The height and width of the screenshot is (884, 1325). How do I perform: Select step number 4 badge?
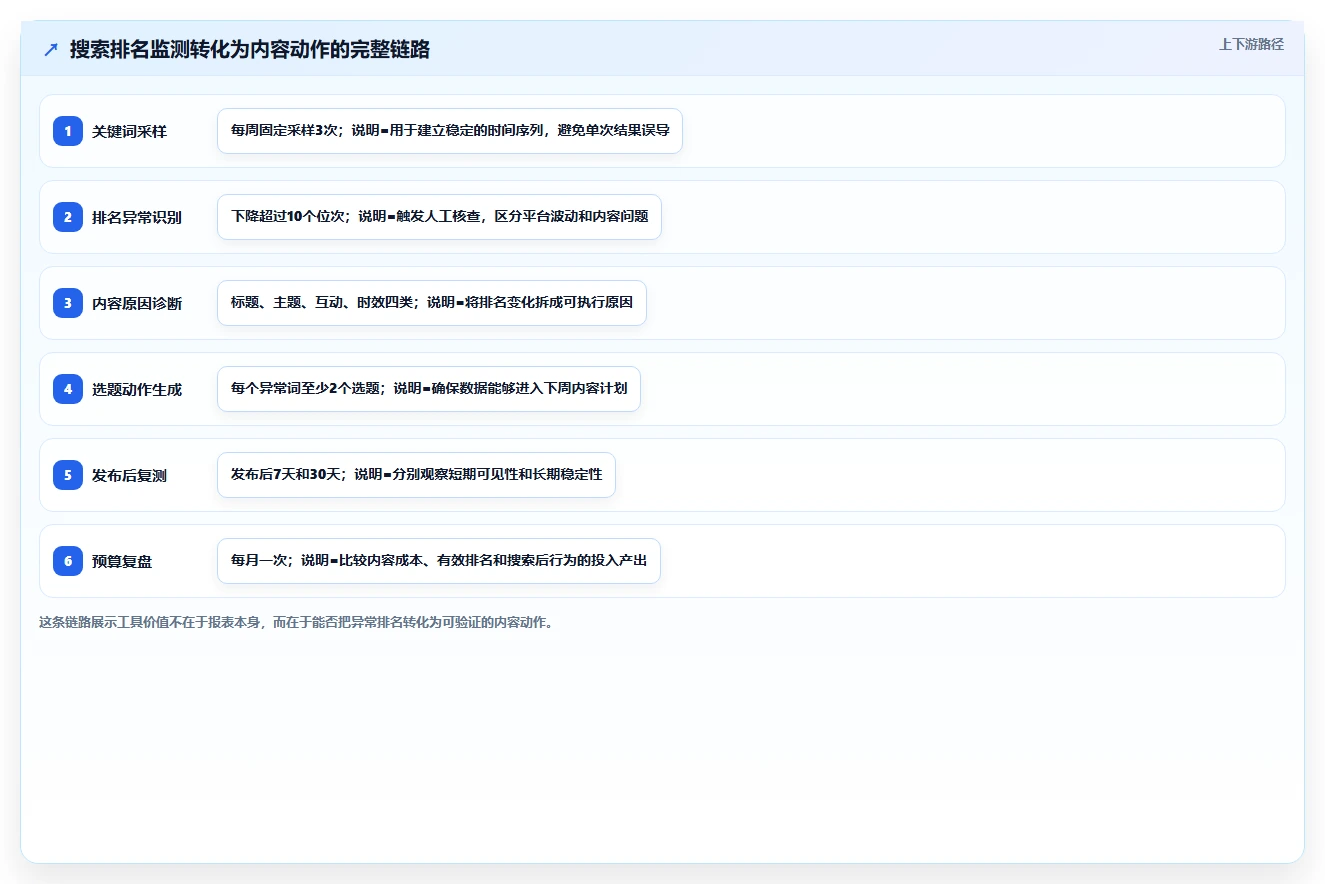(68, 389)
